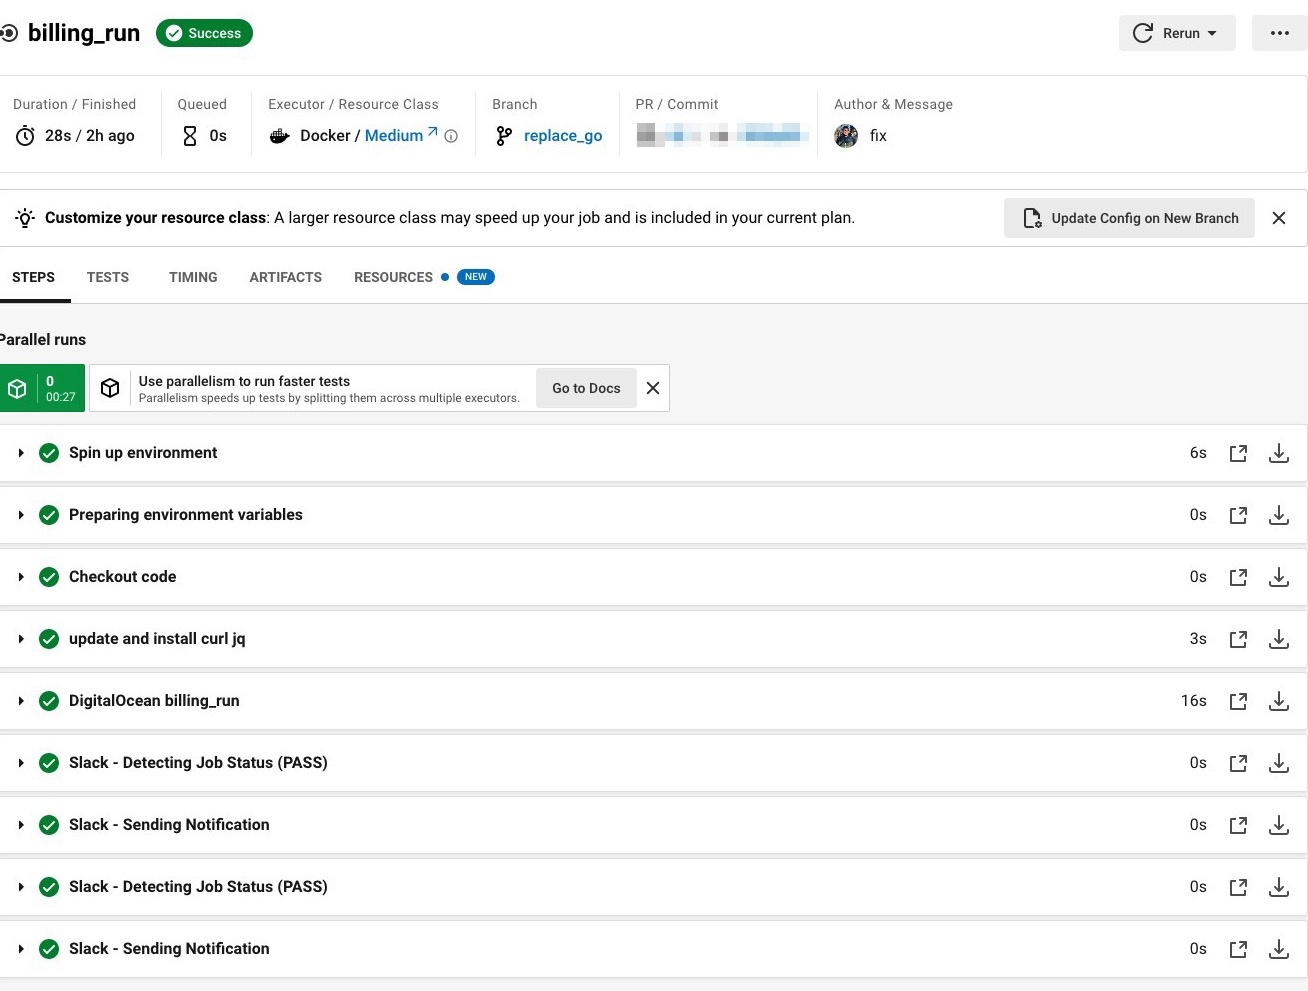Open update and install curl jq output externally
This screenshot has width=1308, height=991.
[1238, 639]
